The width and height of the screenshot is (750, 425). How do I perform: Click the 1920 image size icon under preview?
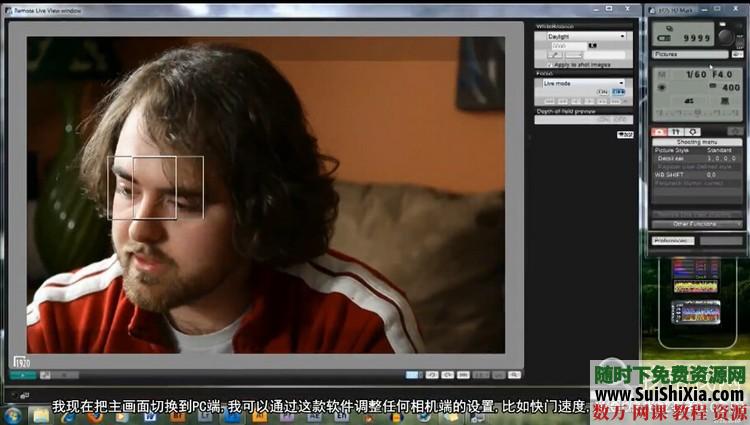click(x=19, y=360)
